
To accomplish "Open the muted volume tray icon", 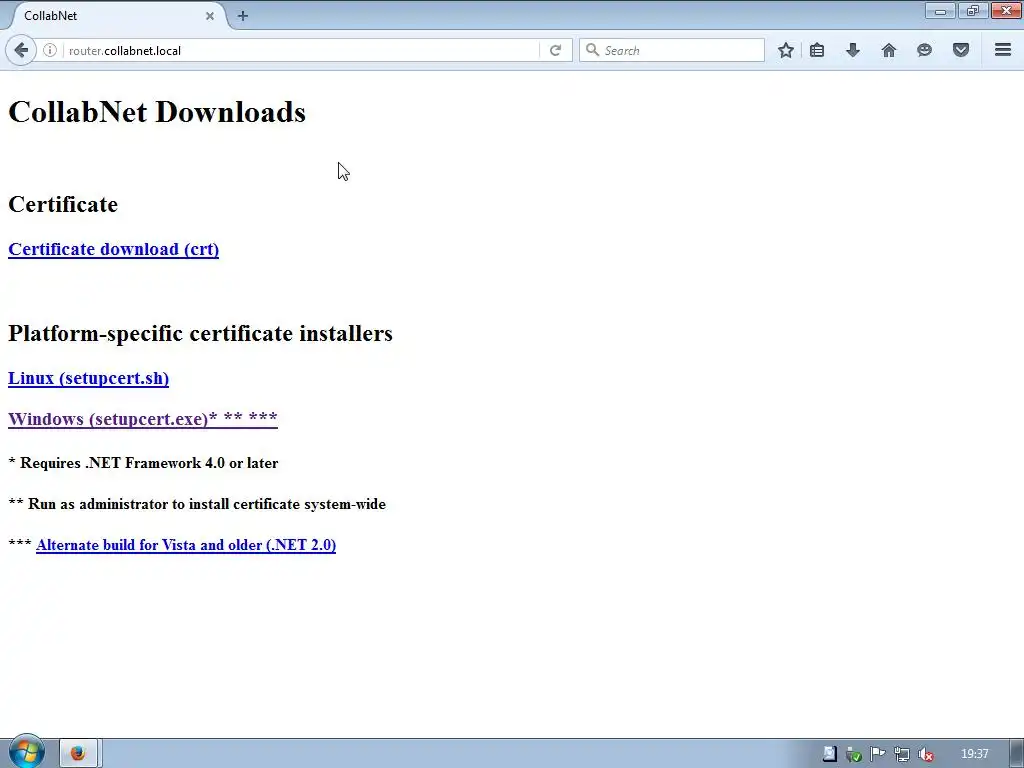I will point(925,754).
